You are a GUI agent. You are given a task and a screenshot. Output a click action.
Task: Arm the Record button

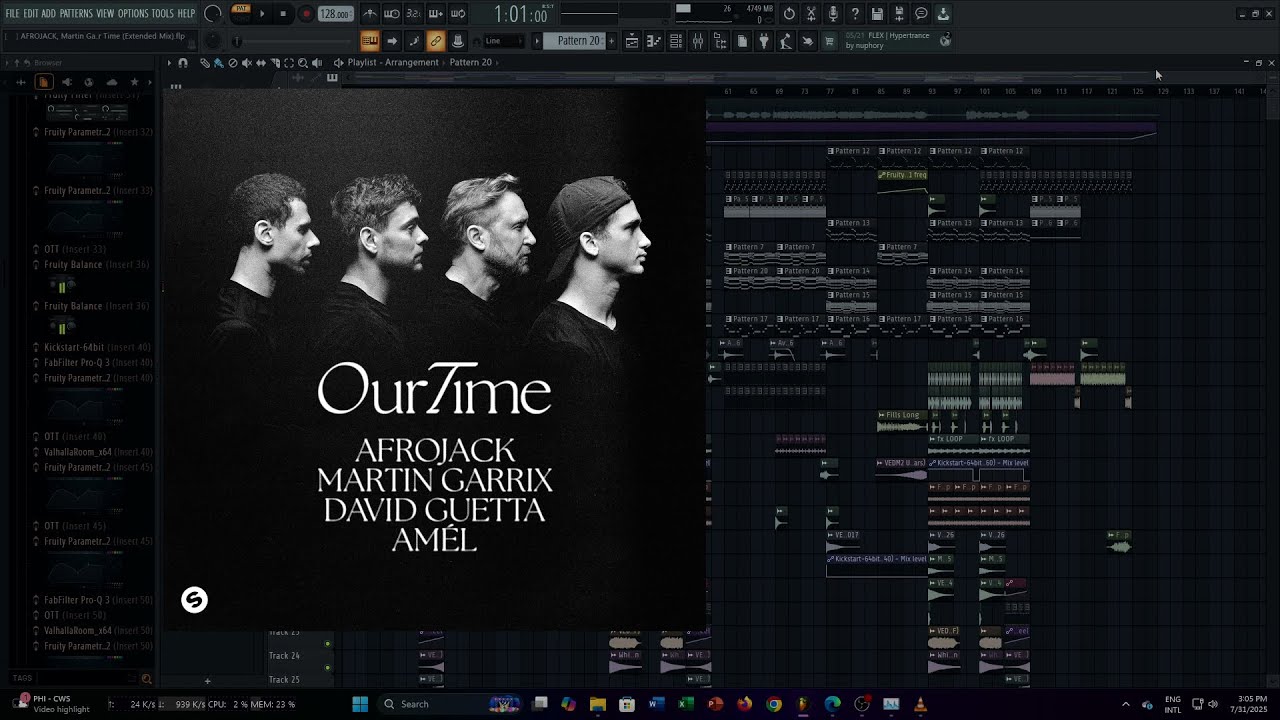tap(306, 14)
